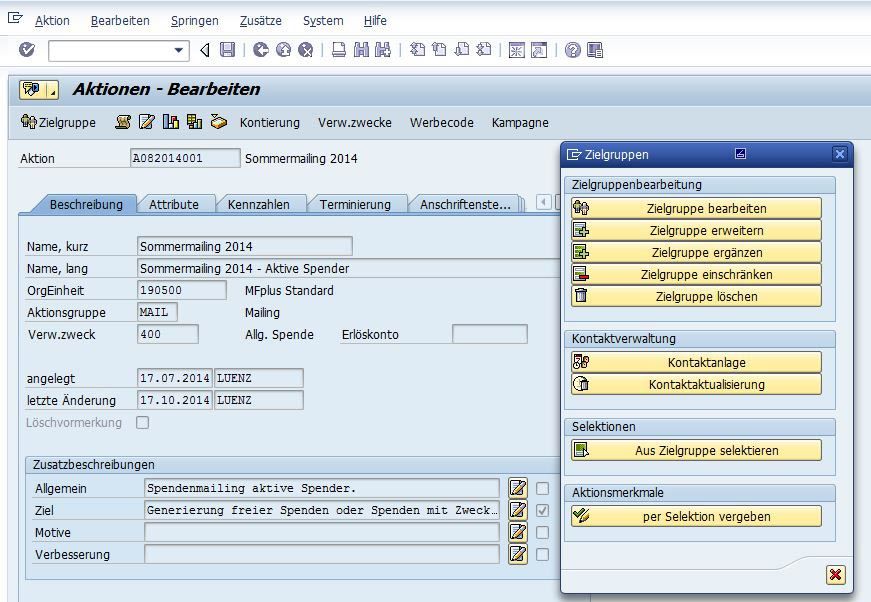Viewport: 871px width, 602px height.
Task: Click the Motive text field
Action: tap(322, 532)
